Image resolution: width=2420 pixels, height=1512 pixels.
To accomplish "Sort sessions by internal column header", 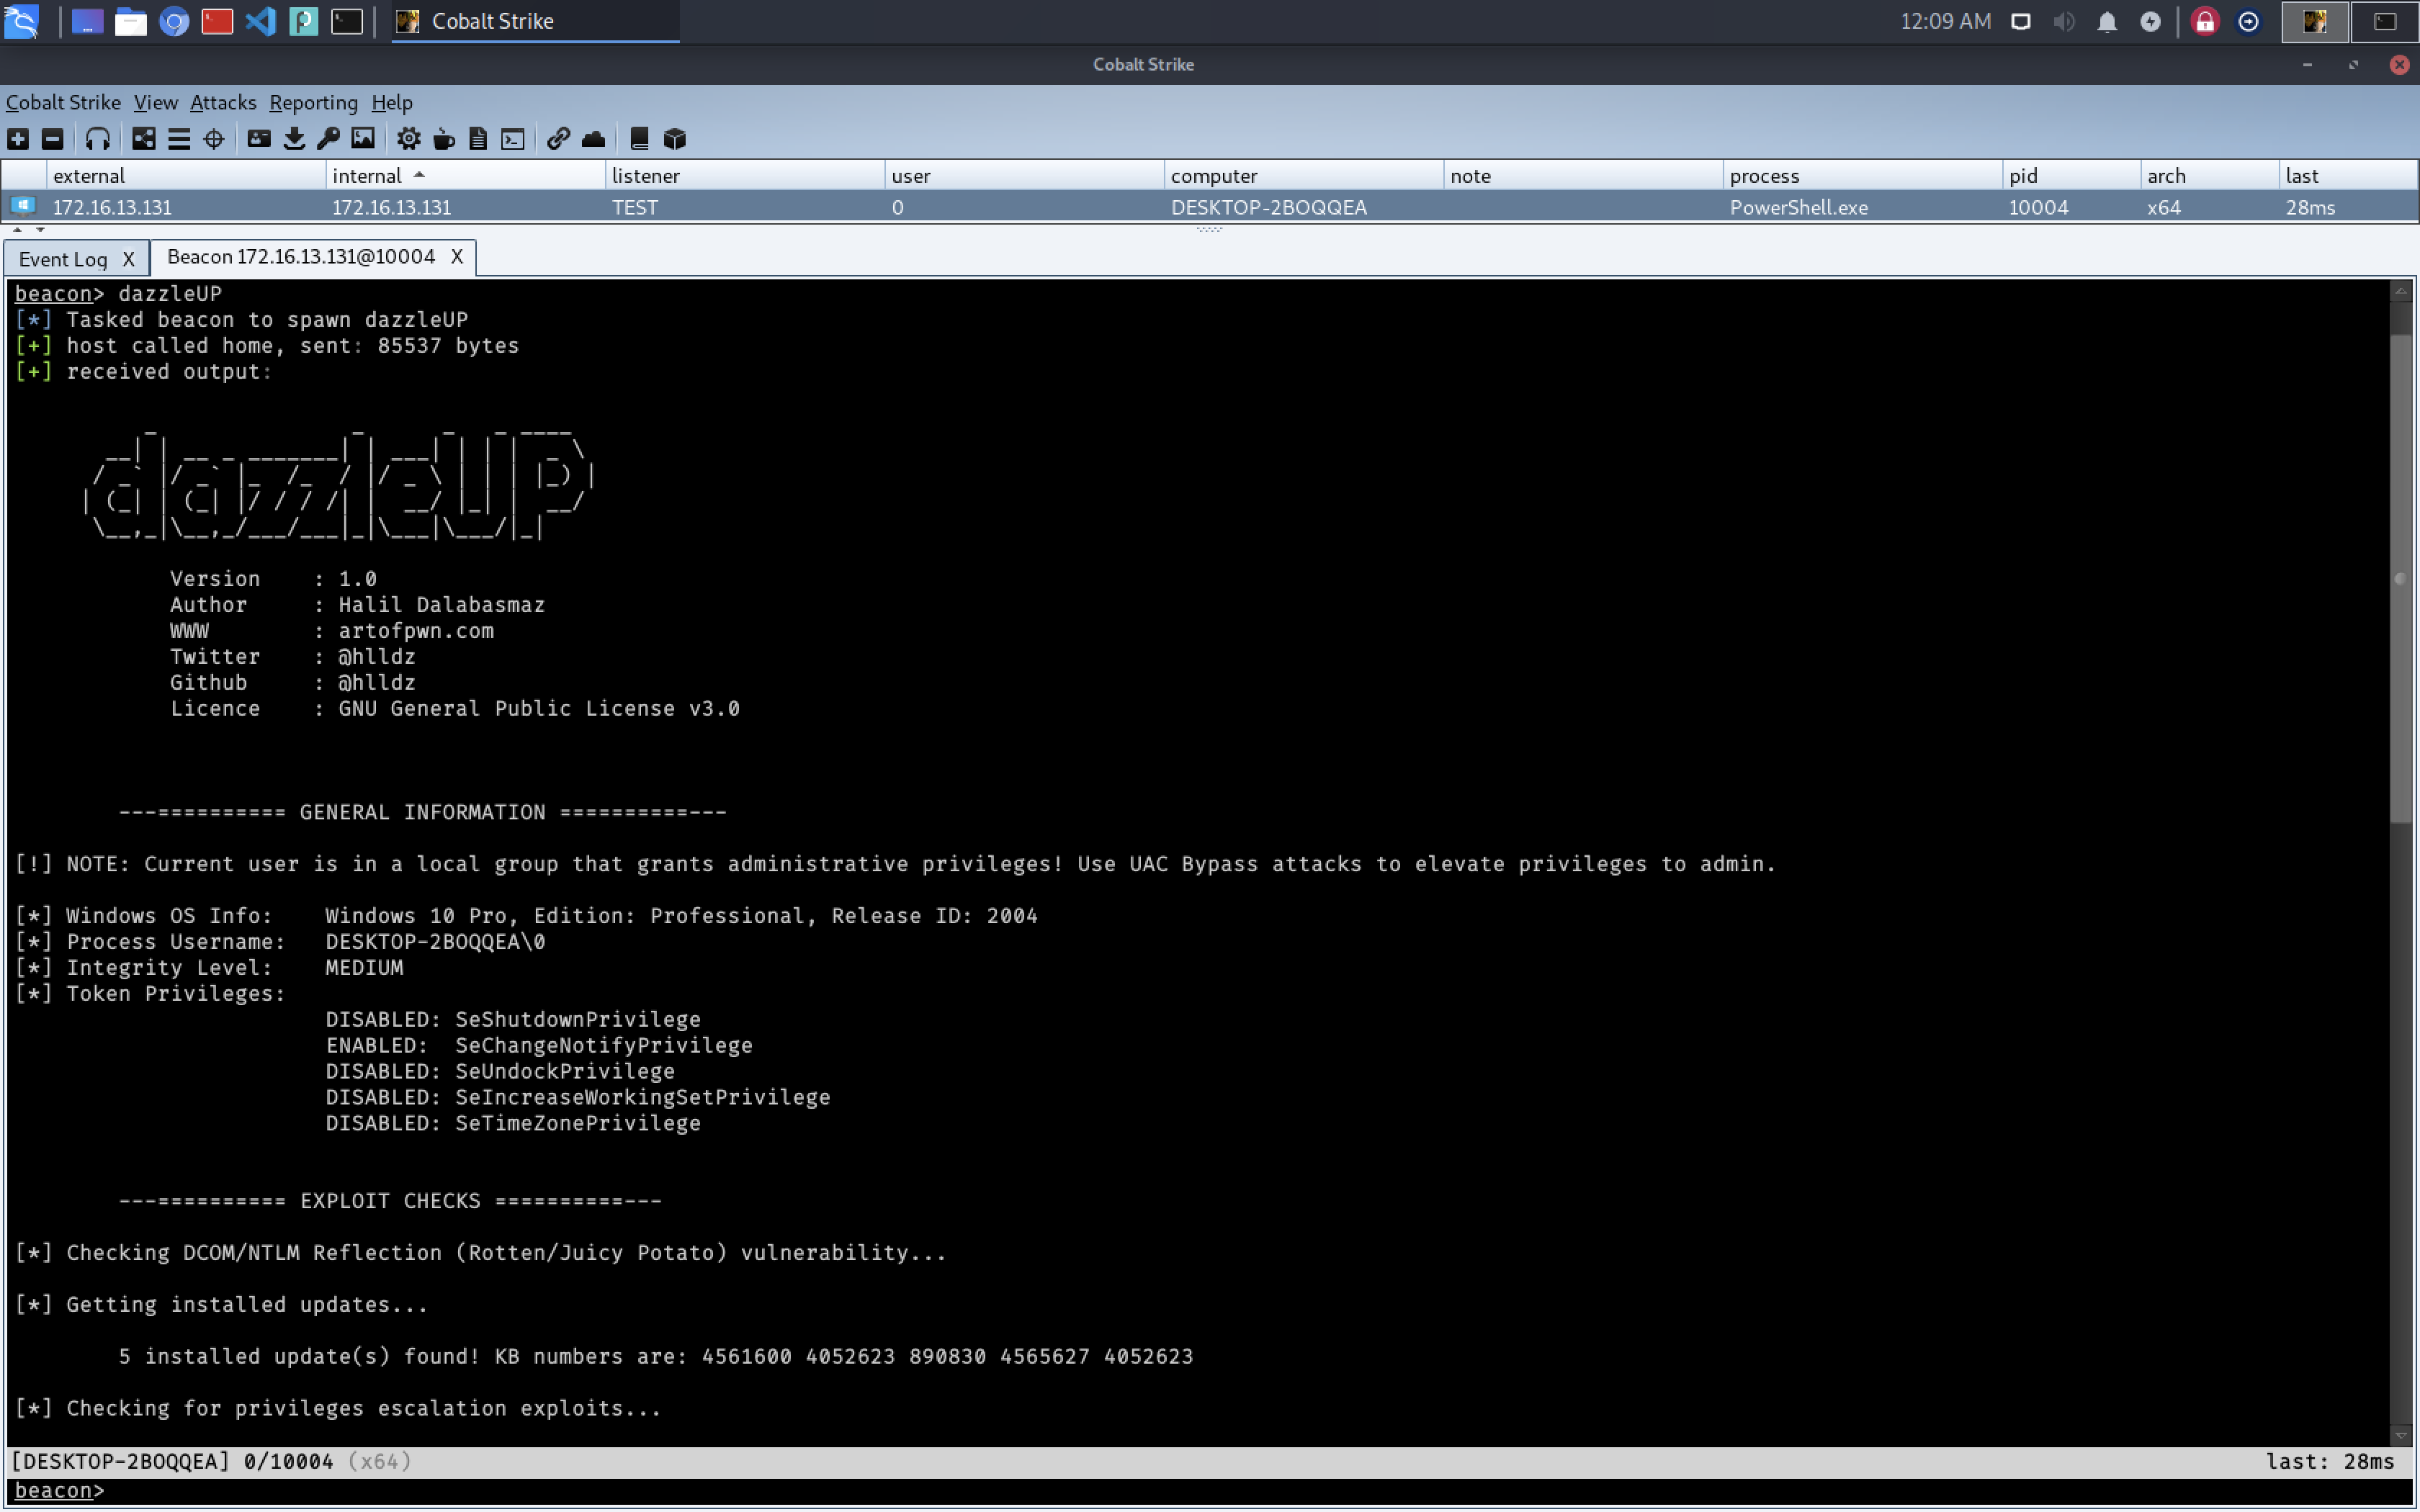I will 367,176.
